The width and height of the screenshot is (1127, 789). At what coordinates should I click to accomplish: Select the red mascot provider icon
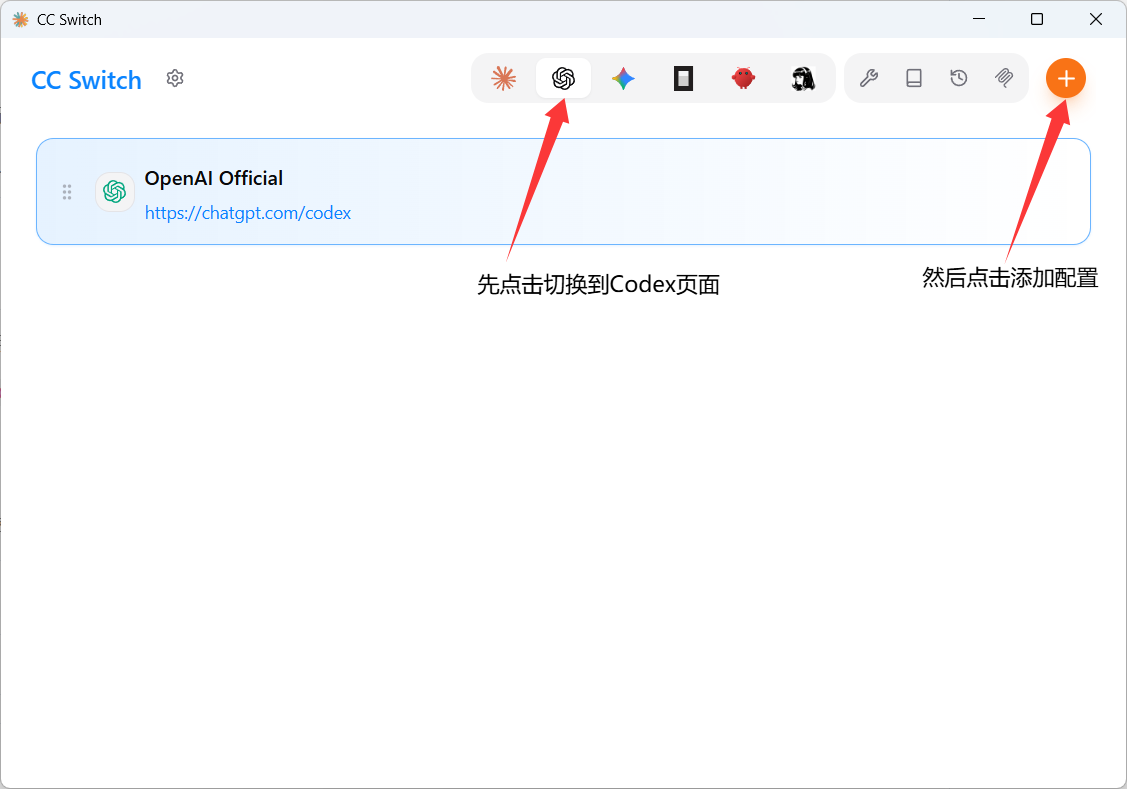[x=743, y=77]
